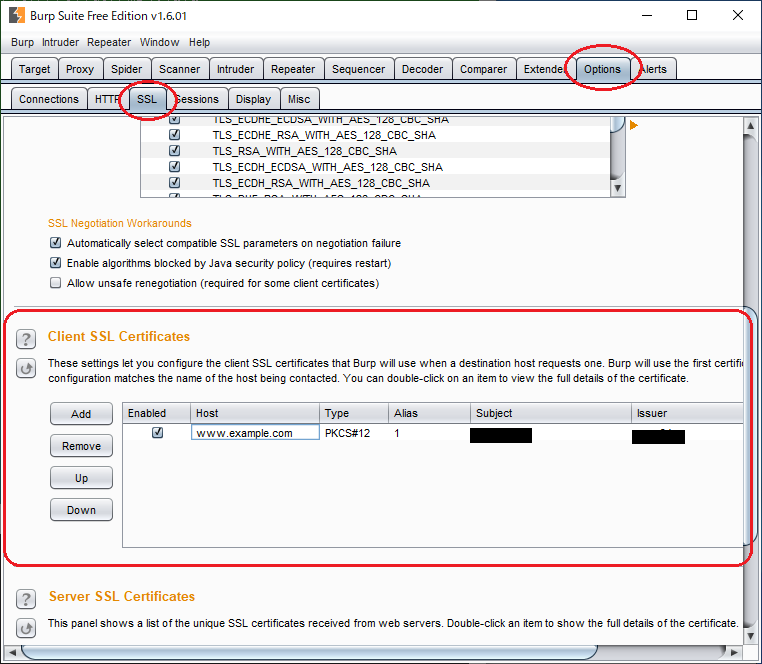Enable allow unsafe renegotiation option
The width and height of the screenshot is (762, 664).
55,283
